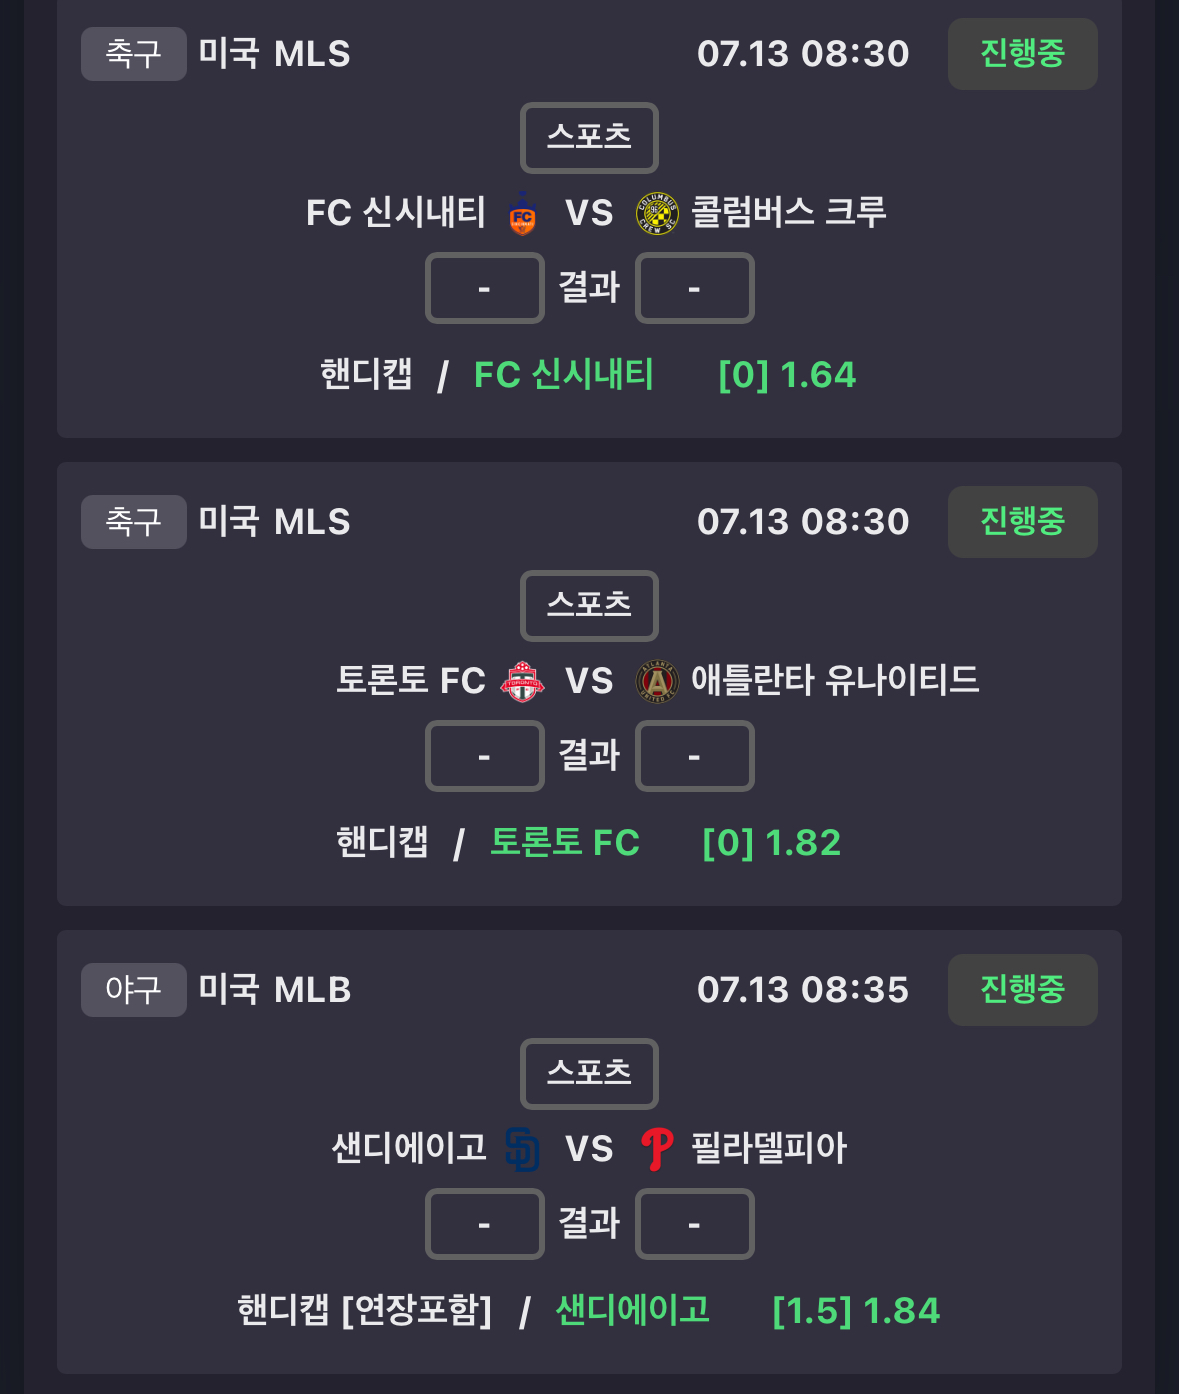Click 진행중 status on 샌디에이고 match

pyautogui.click(x=1022, y=990)
